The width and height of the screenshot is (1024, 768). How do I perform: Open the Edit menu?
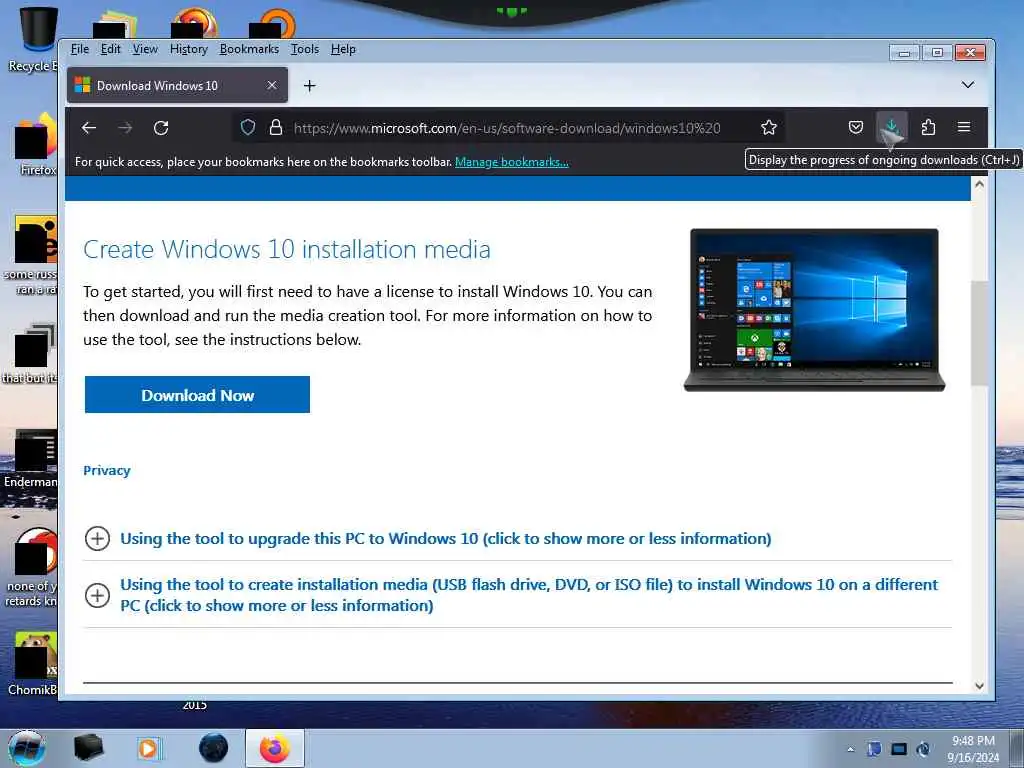110,49
